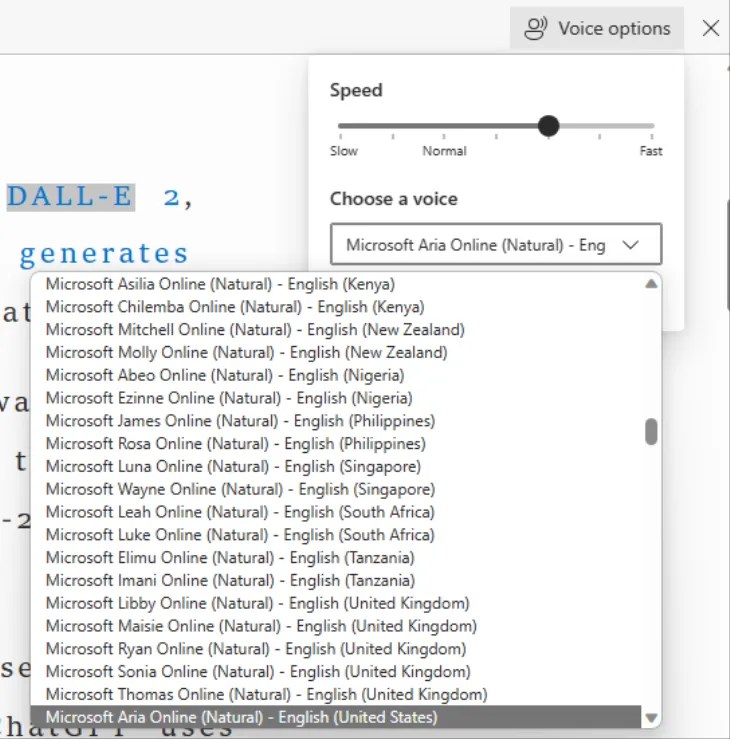
Task: Select Microsoft Thomas English (United Kingdom) voice
Action: coord(336,694)
